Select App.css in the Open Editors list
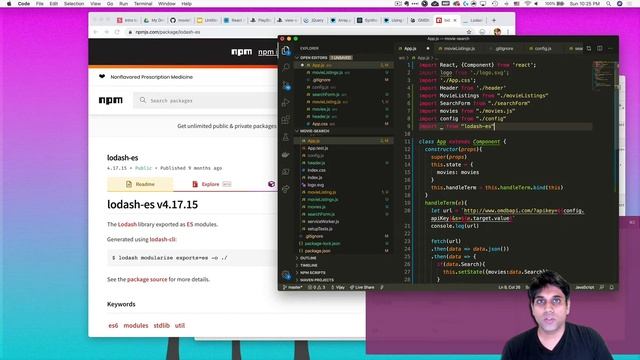Viewport: 640px width, 360px height. pyautogui.click(x=320, y=124)
